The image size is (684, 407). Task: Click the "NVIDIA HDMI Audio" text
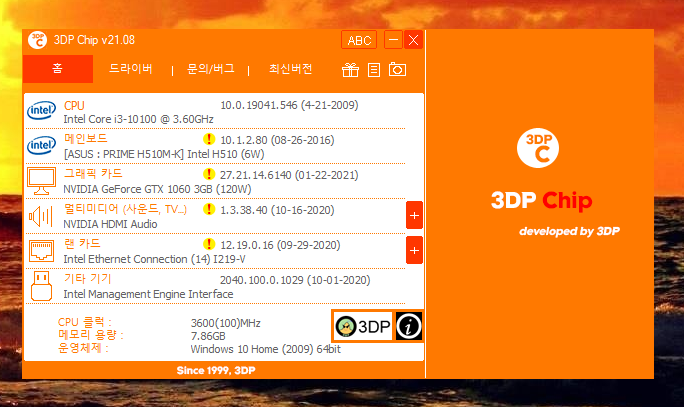(x=110, y=224)
